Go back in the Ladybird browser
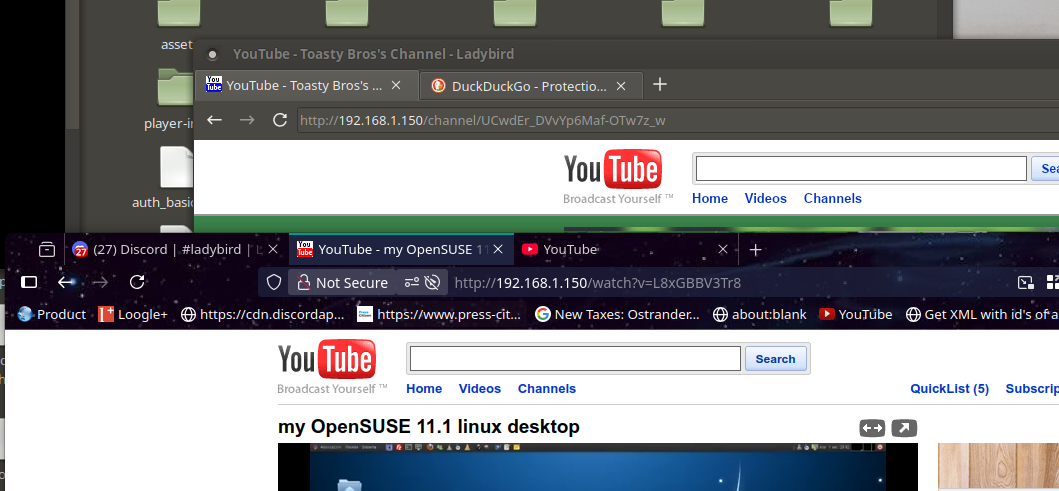 (x=214, y=121)
